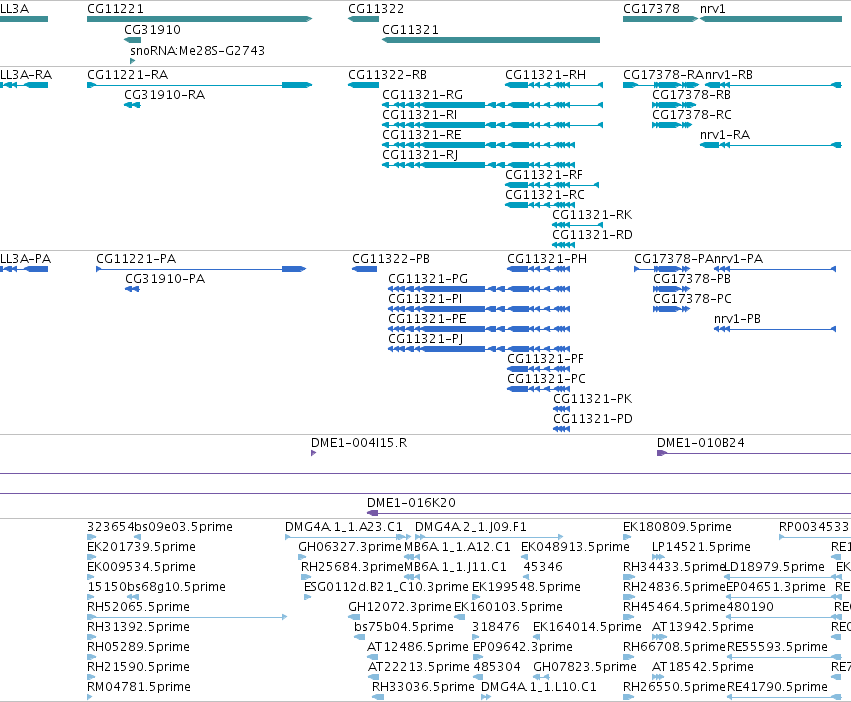Image resolution: width=851 pixels, height=702 pixels.
Task: Select protein nrv1-PA
Action: coord(739,258)
